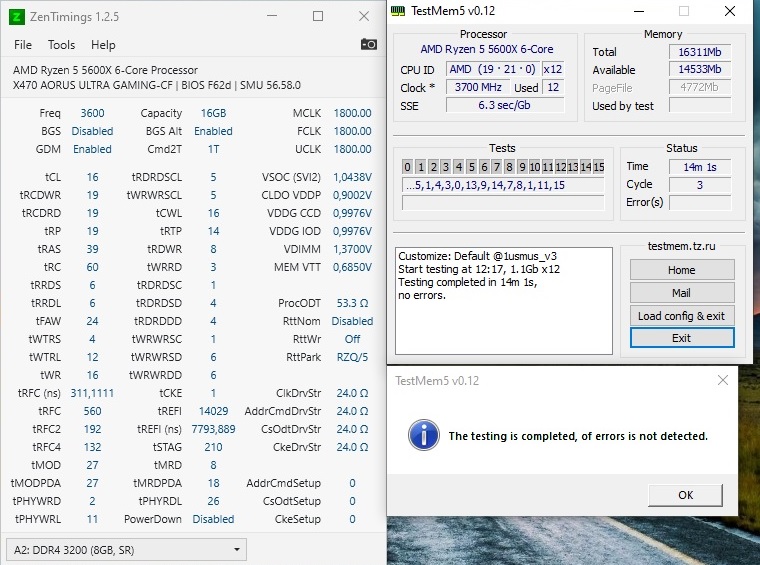The width and height of the screenshot is (760, 565).
Task: Click the x12 thread count field
Action: click(553, 69)
